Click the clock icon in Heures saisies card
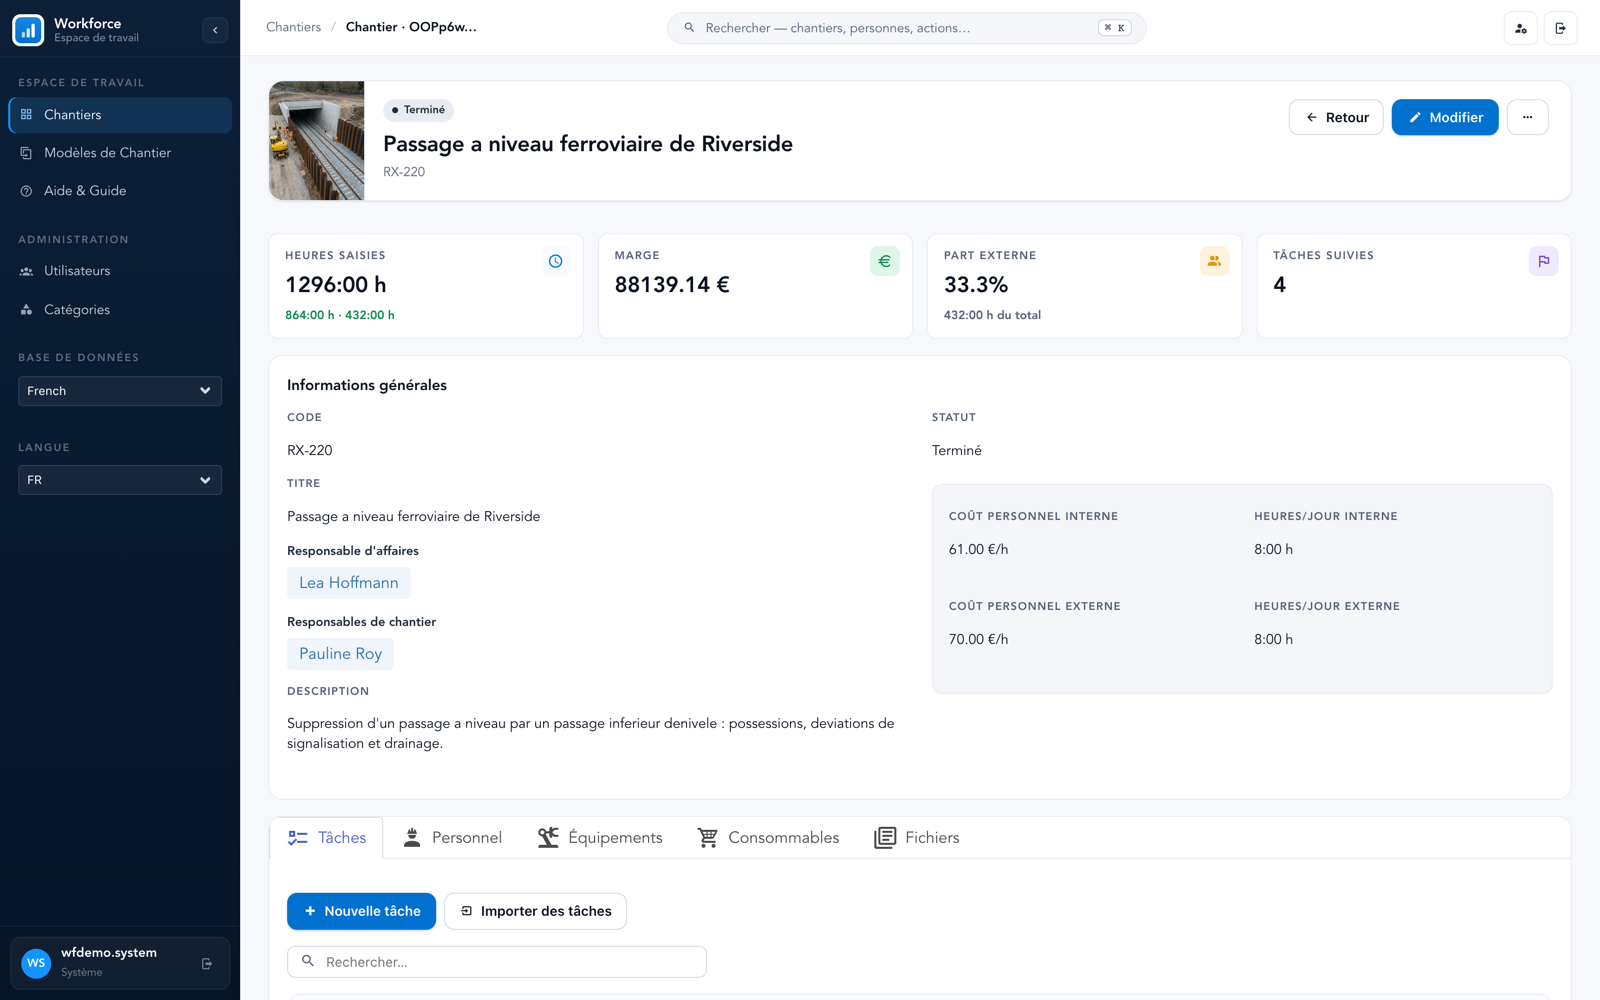The width and height of the screenshot is (1600, 1000). click(x=555, y=261)
